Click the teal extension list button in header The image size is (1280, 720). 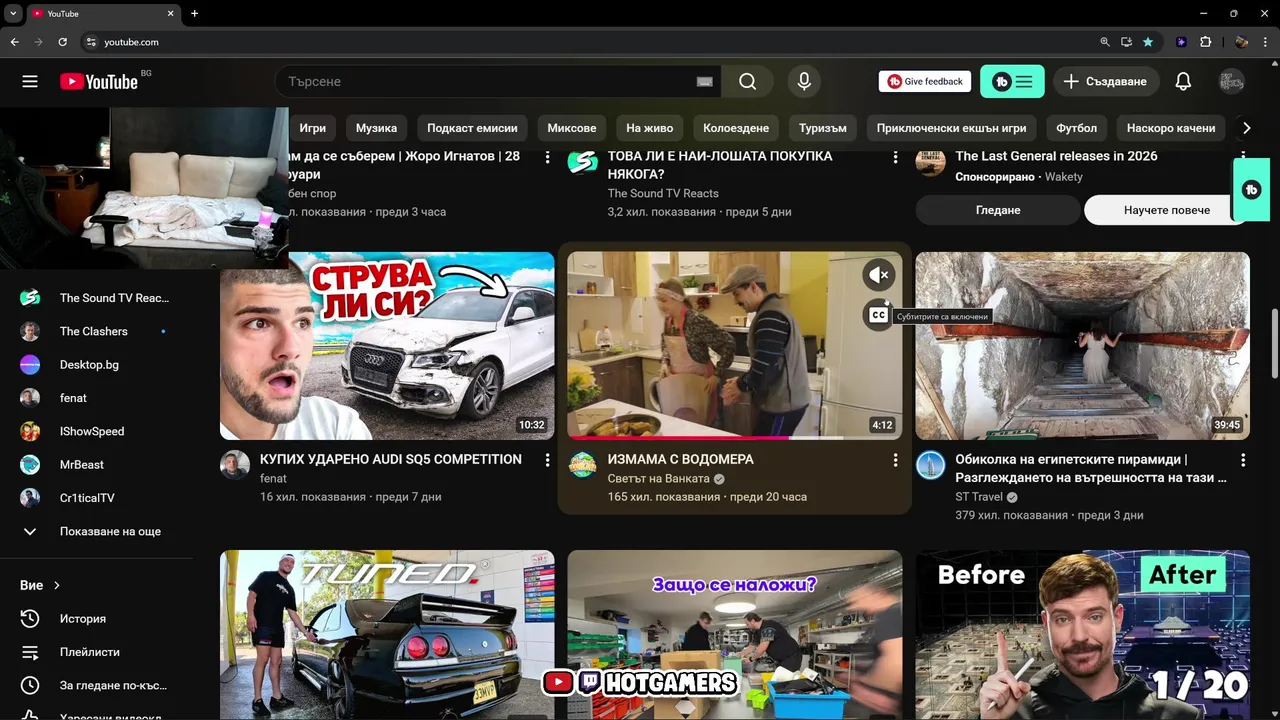1012,81
